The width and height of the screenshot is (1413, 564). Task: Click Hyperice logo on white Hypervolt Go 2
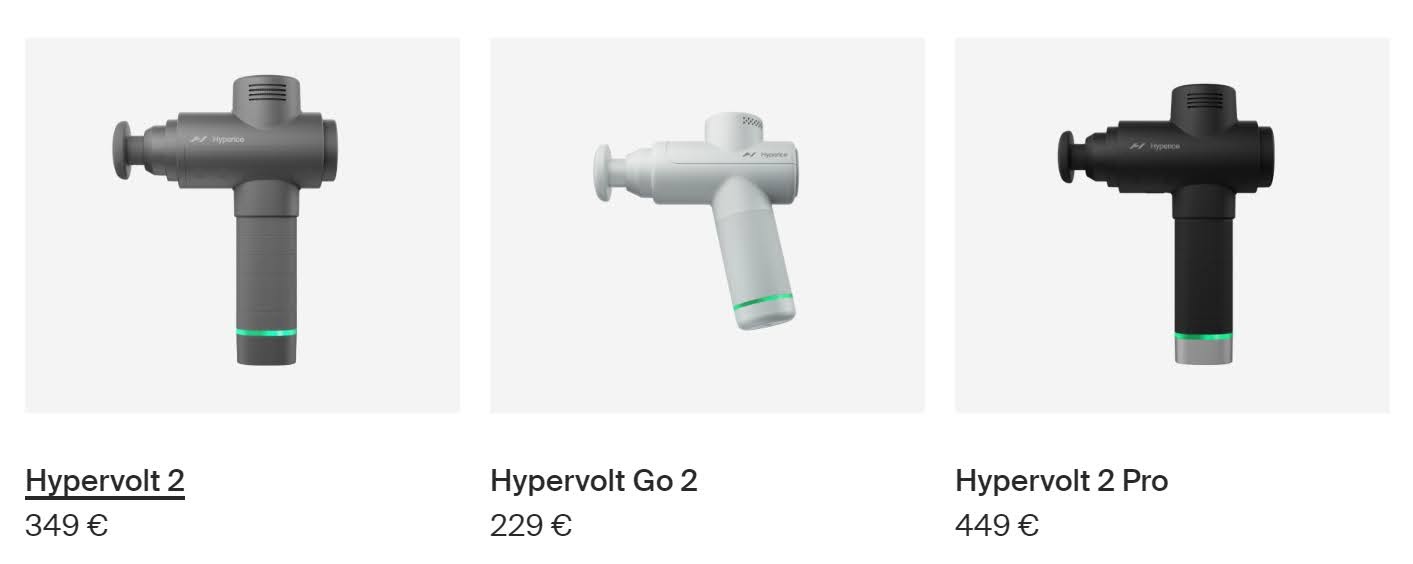tap(765, 155)
